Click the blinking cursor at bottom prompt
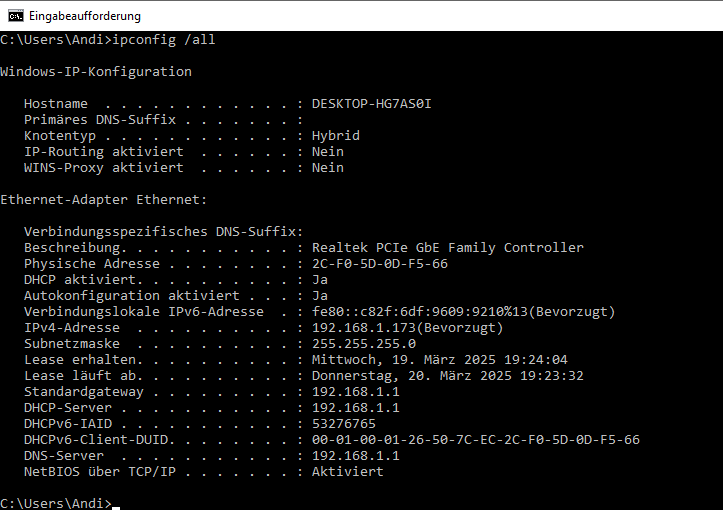 pyautogui.click(x=116, y=507)
